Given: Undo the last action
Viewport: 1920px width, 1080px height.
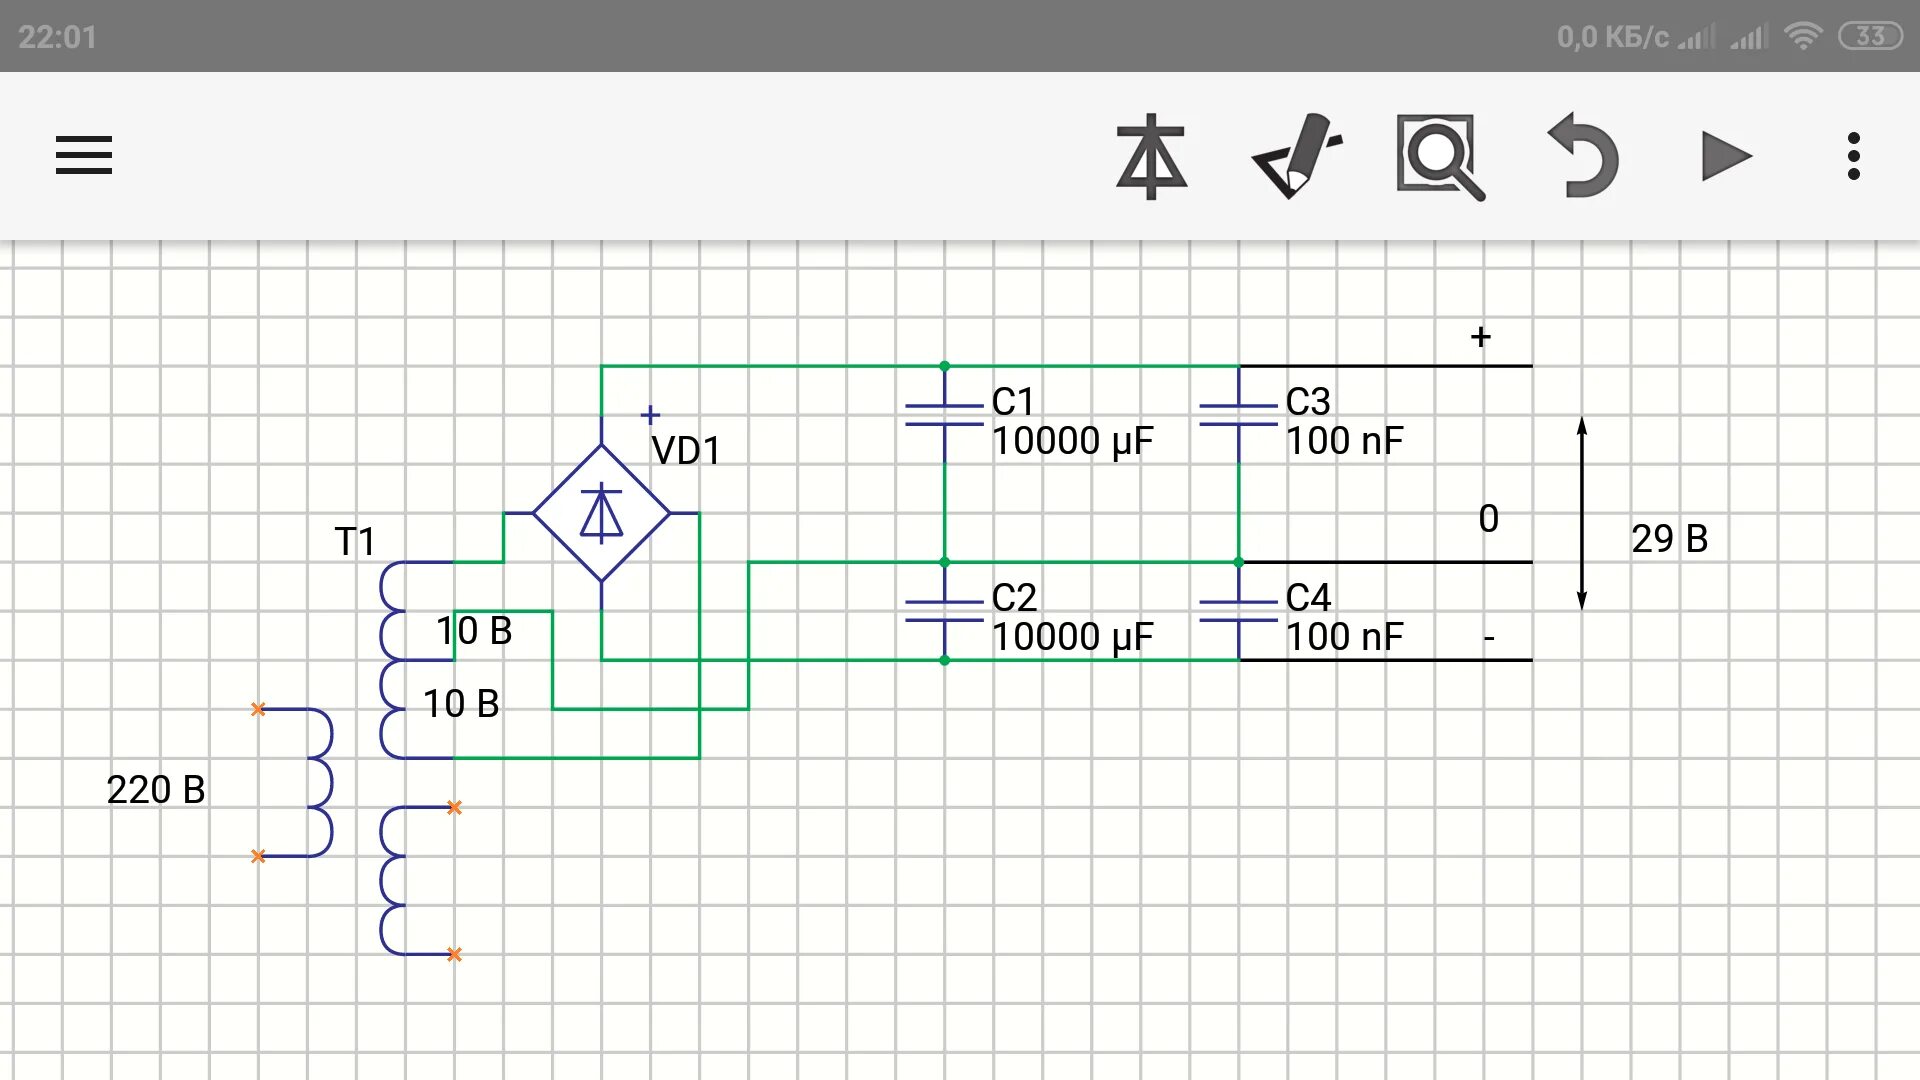Looking at the screenshot, I should point(1584,157).
